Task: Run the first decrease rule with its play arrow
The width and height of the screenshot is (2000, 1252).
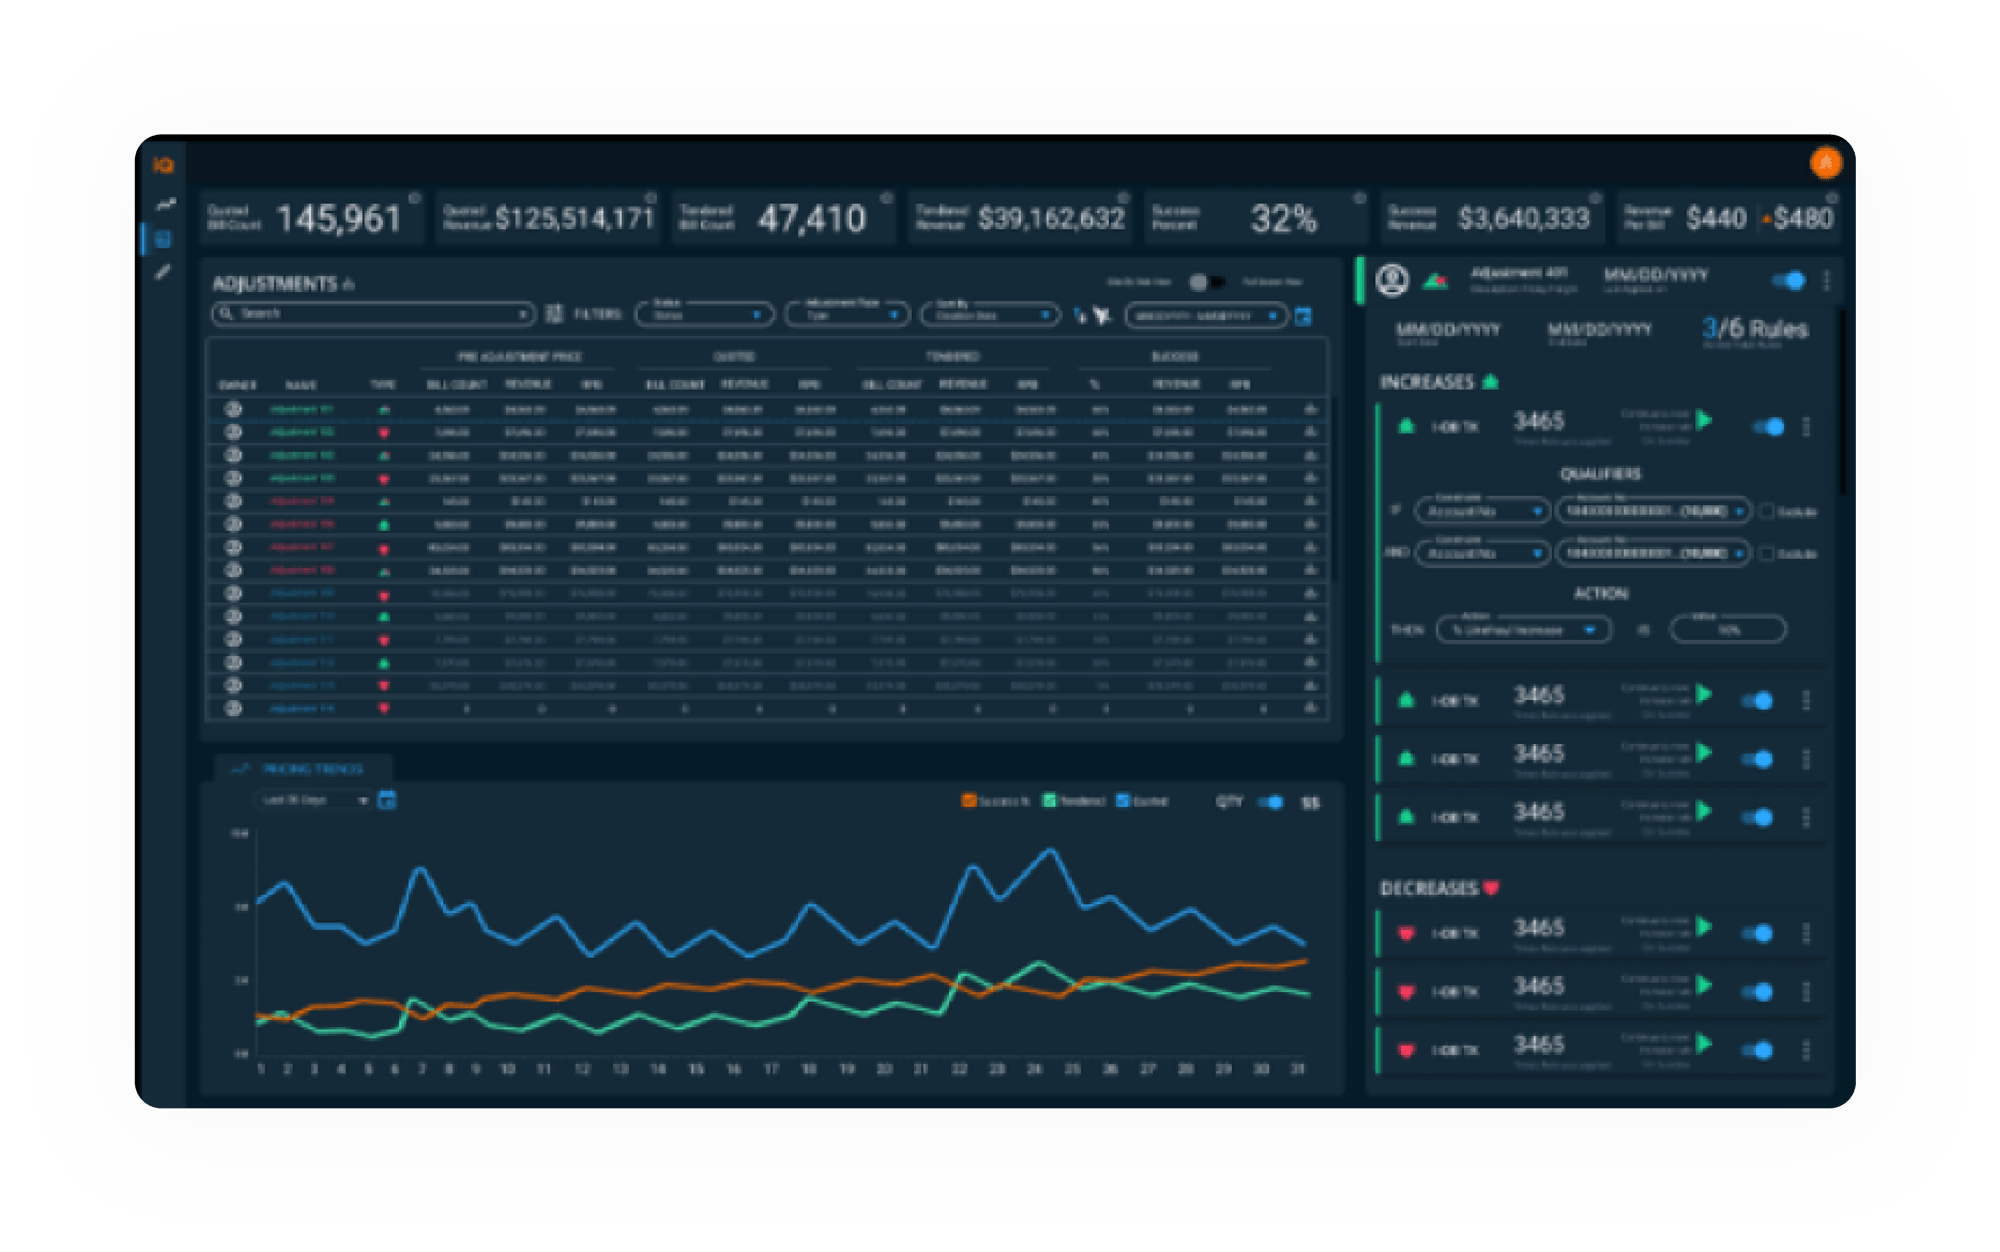Action: [x=1704, y=927]
